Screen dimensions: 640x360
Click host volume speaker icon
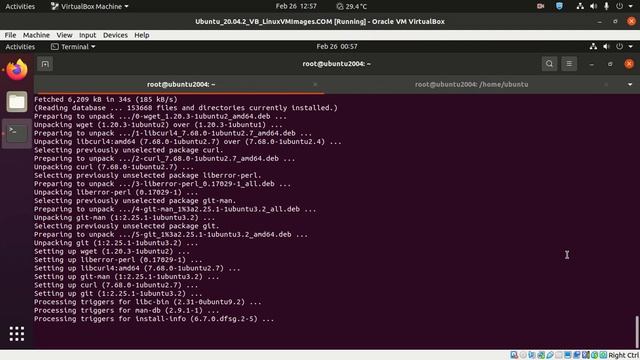click(x=593, y=6)
